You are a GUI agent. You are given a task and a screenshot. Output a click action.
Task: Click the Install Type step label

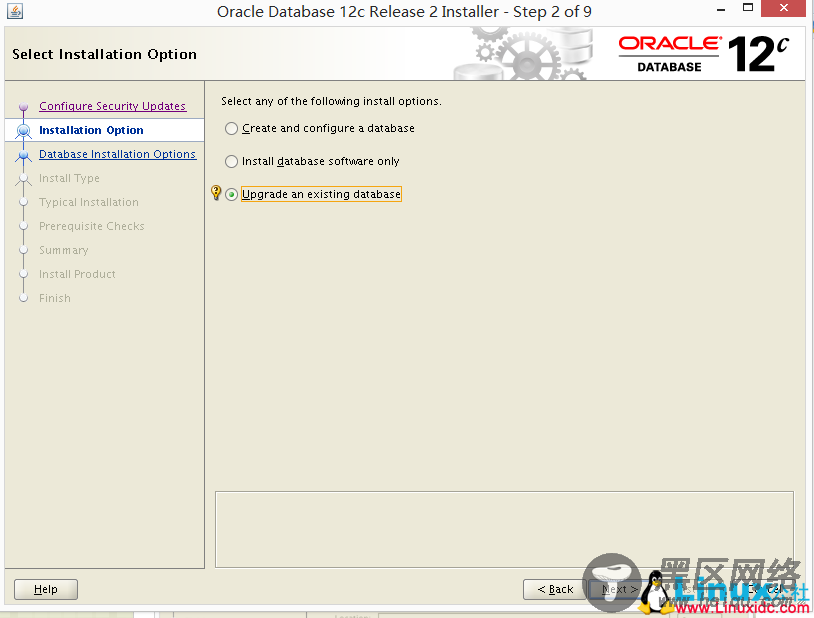tap(69, 178)
